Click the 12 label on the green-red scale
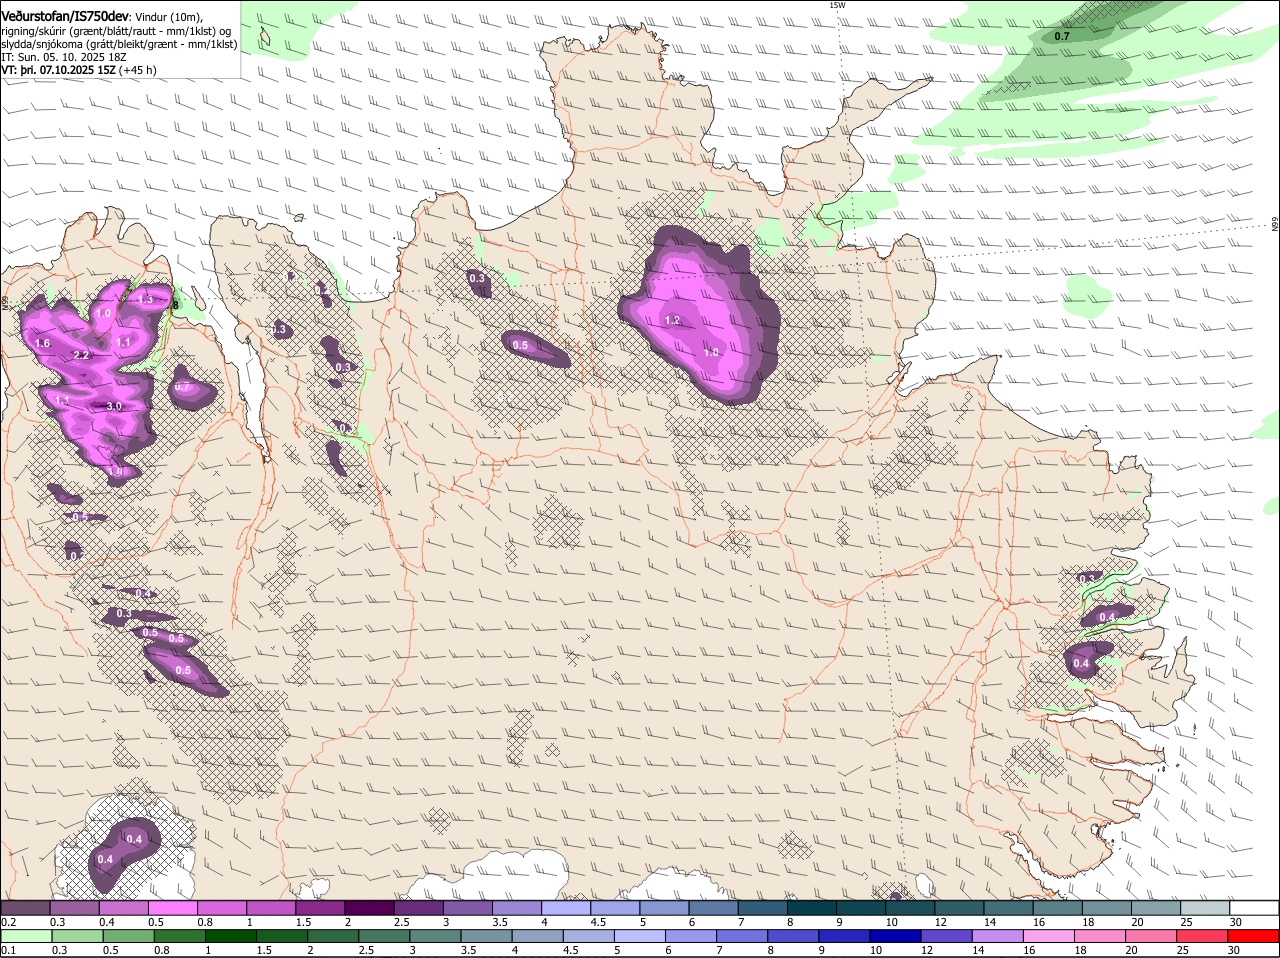 point(925,950)
